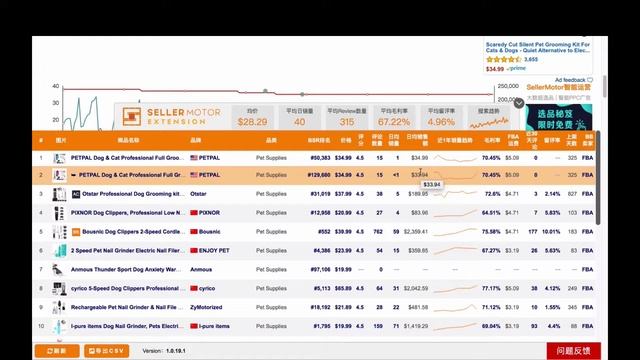Viewport: 640px width, 360px height.
Task: Open the Scaredy Cut Silent Pet Grooming Kit ad link
Action: [x=538, y=47]
